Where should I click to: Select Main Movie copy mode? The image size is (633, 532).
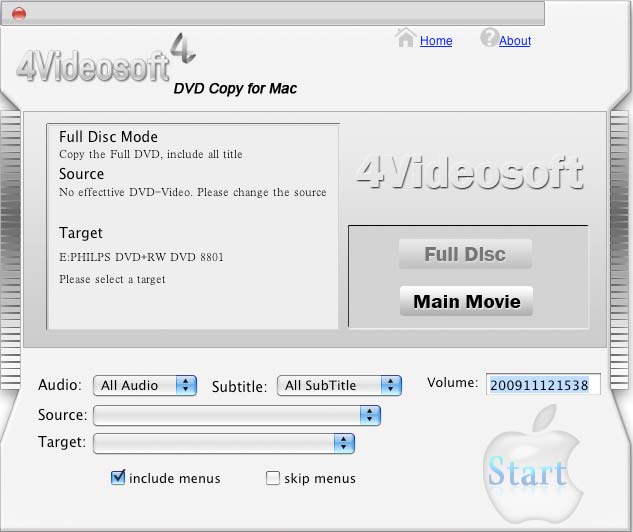(x=466, y=301)
